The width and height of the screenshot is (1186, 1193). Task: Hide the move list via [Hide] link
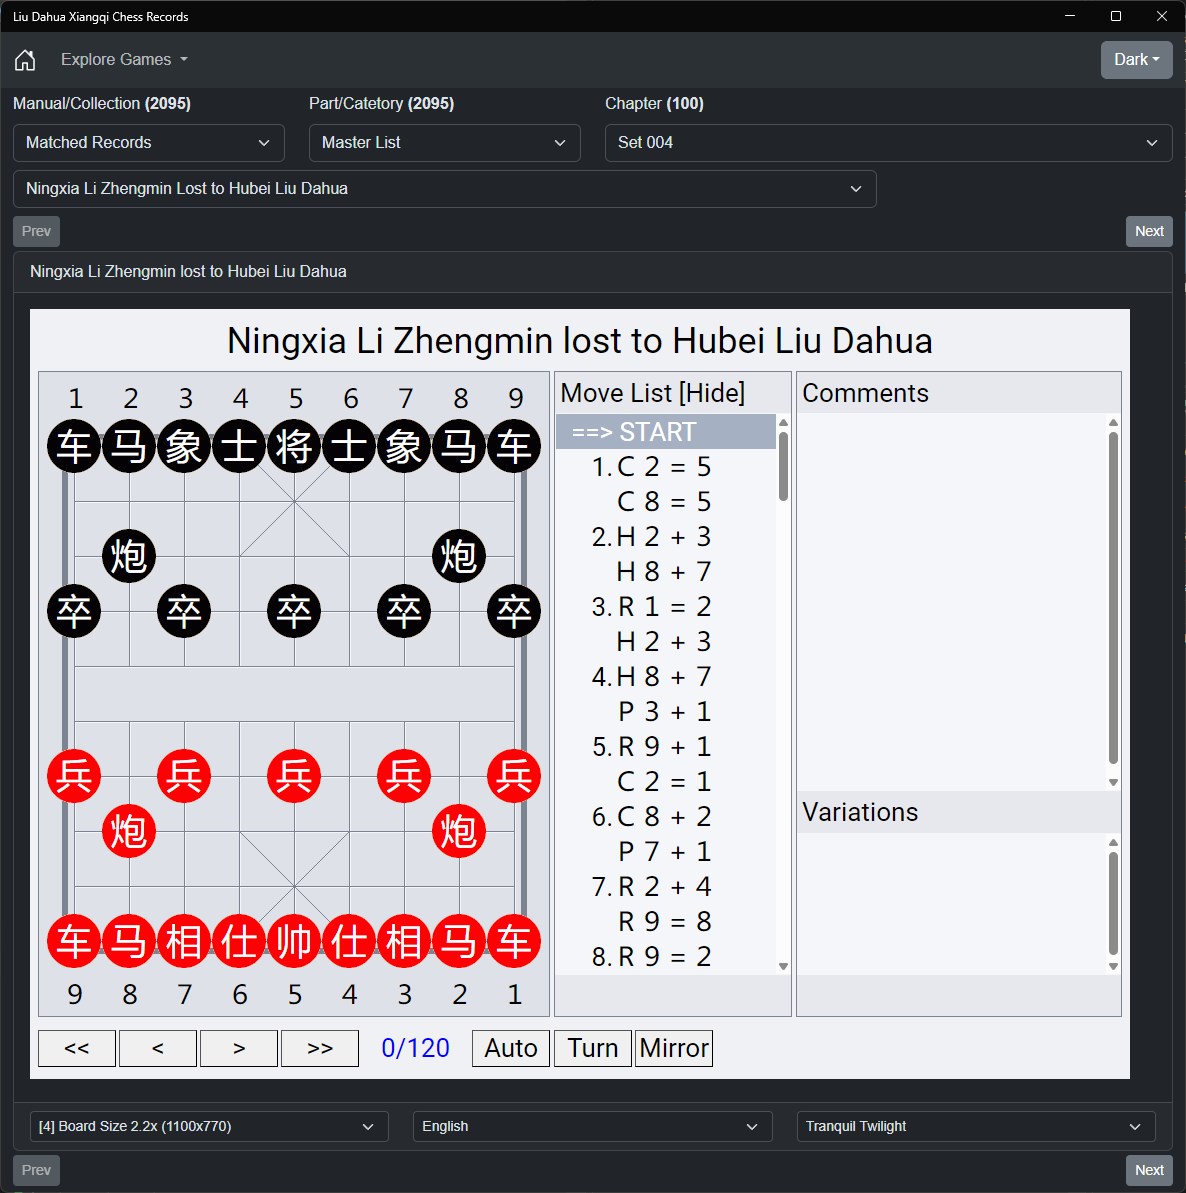click(x=711, y=393)
